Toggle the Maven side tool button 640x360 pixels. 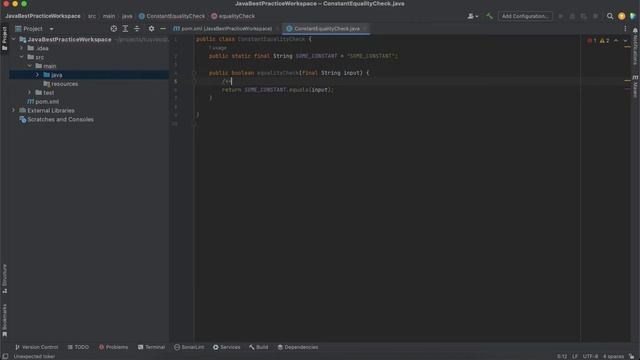tap(635, 87)
